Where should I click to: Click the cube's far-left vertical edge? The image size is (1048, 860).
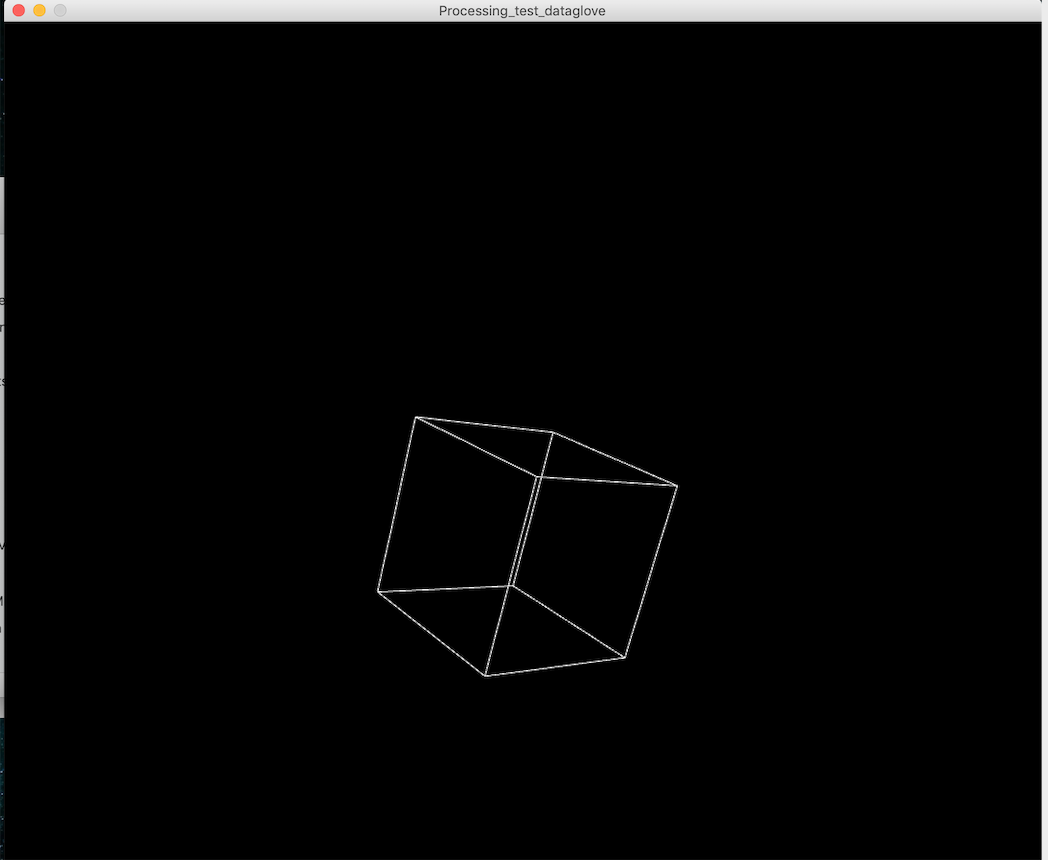point(397,504)
